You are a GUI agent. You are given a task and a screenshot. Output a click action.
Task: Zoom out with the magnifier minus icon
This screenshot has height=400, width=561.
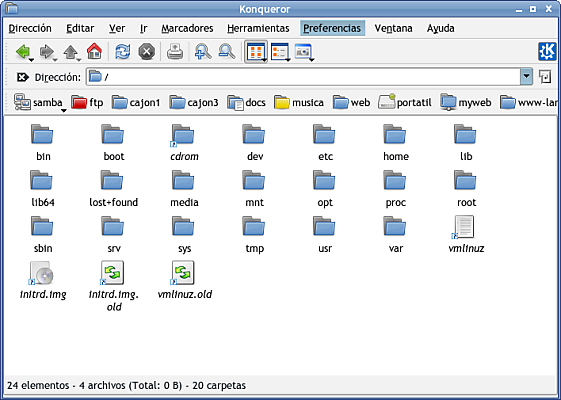pos(226,52)
